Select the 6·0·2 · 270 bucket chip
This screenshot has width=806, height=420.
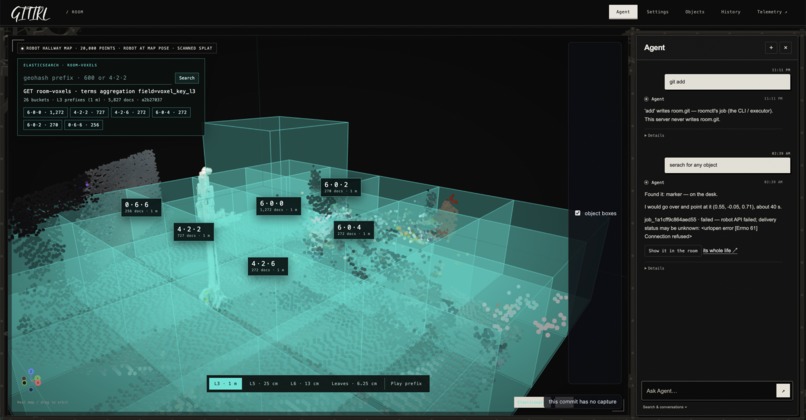43,124
